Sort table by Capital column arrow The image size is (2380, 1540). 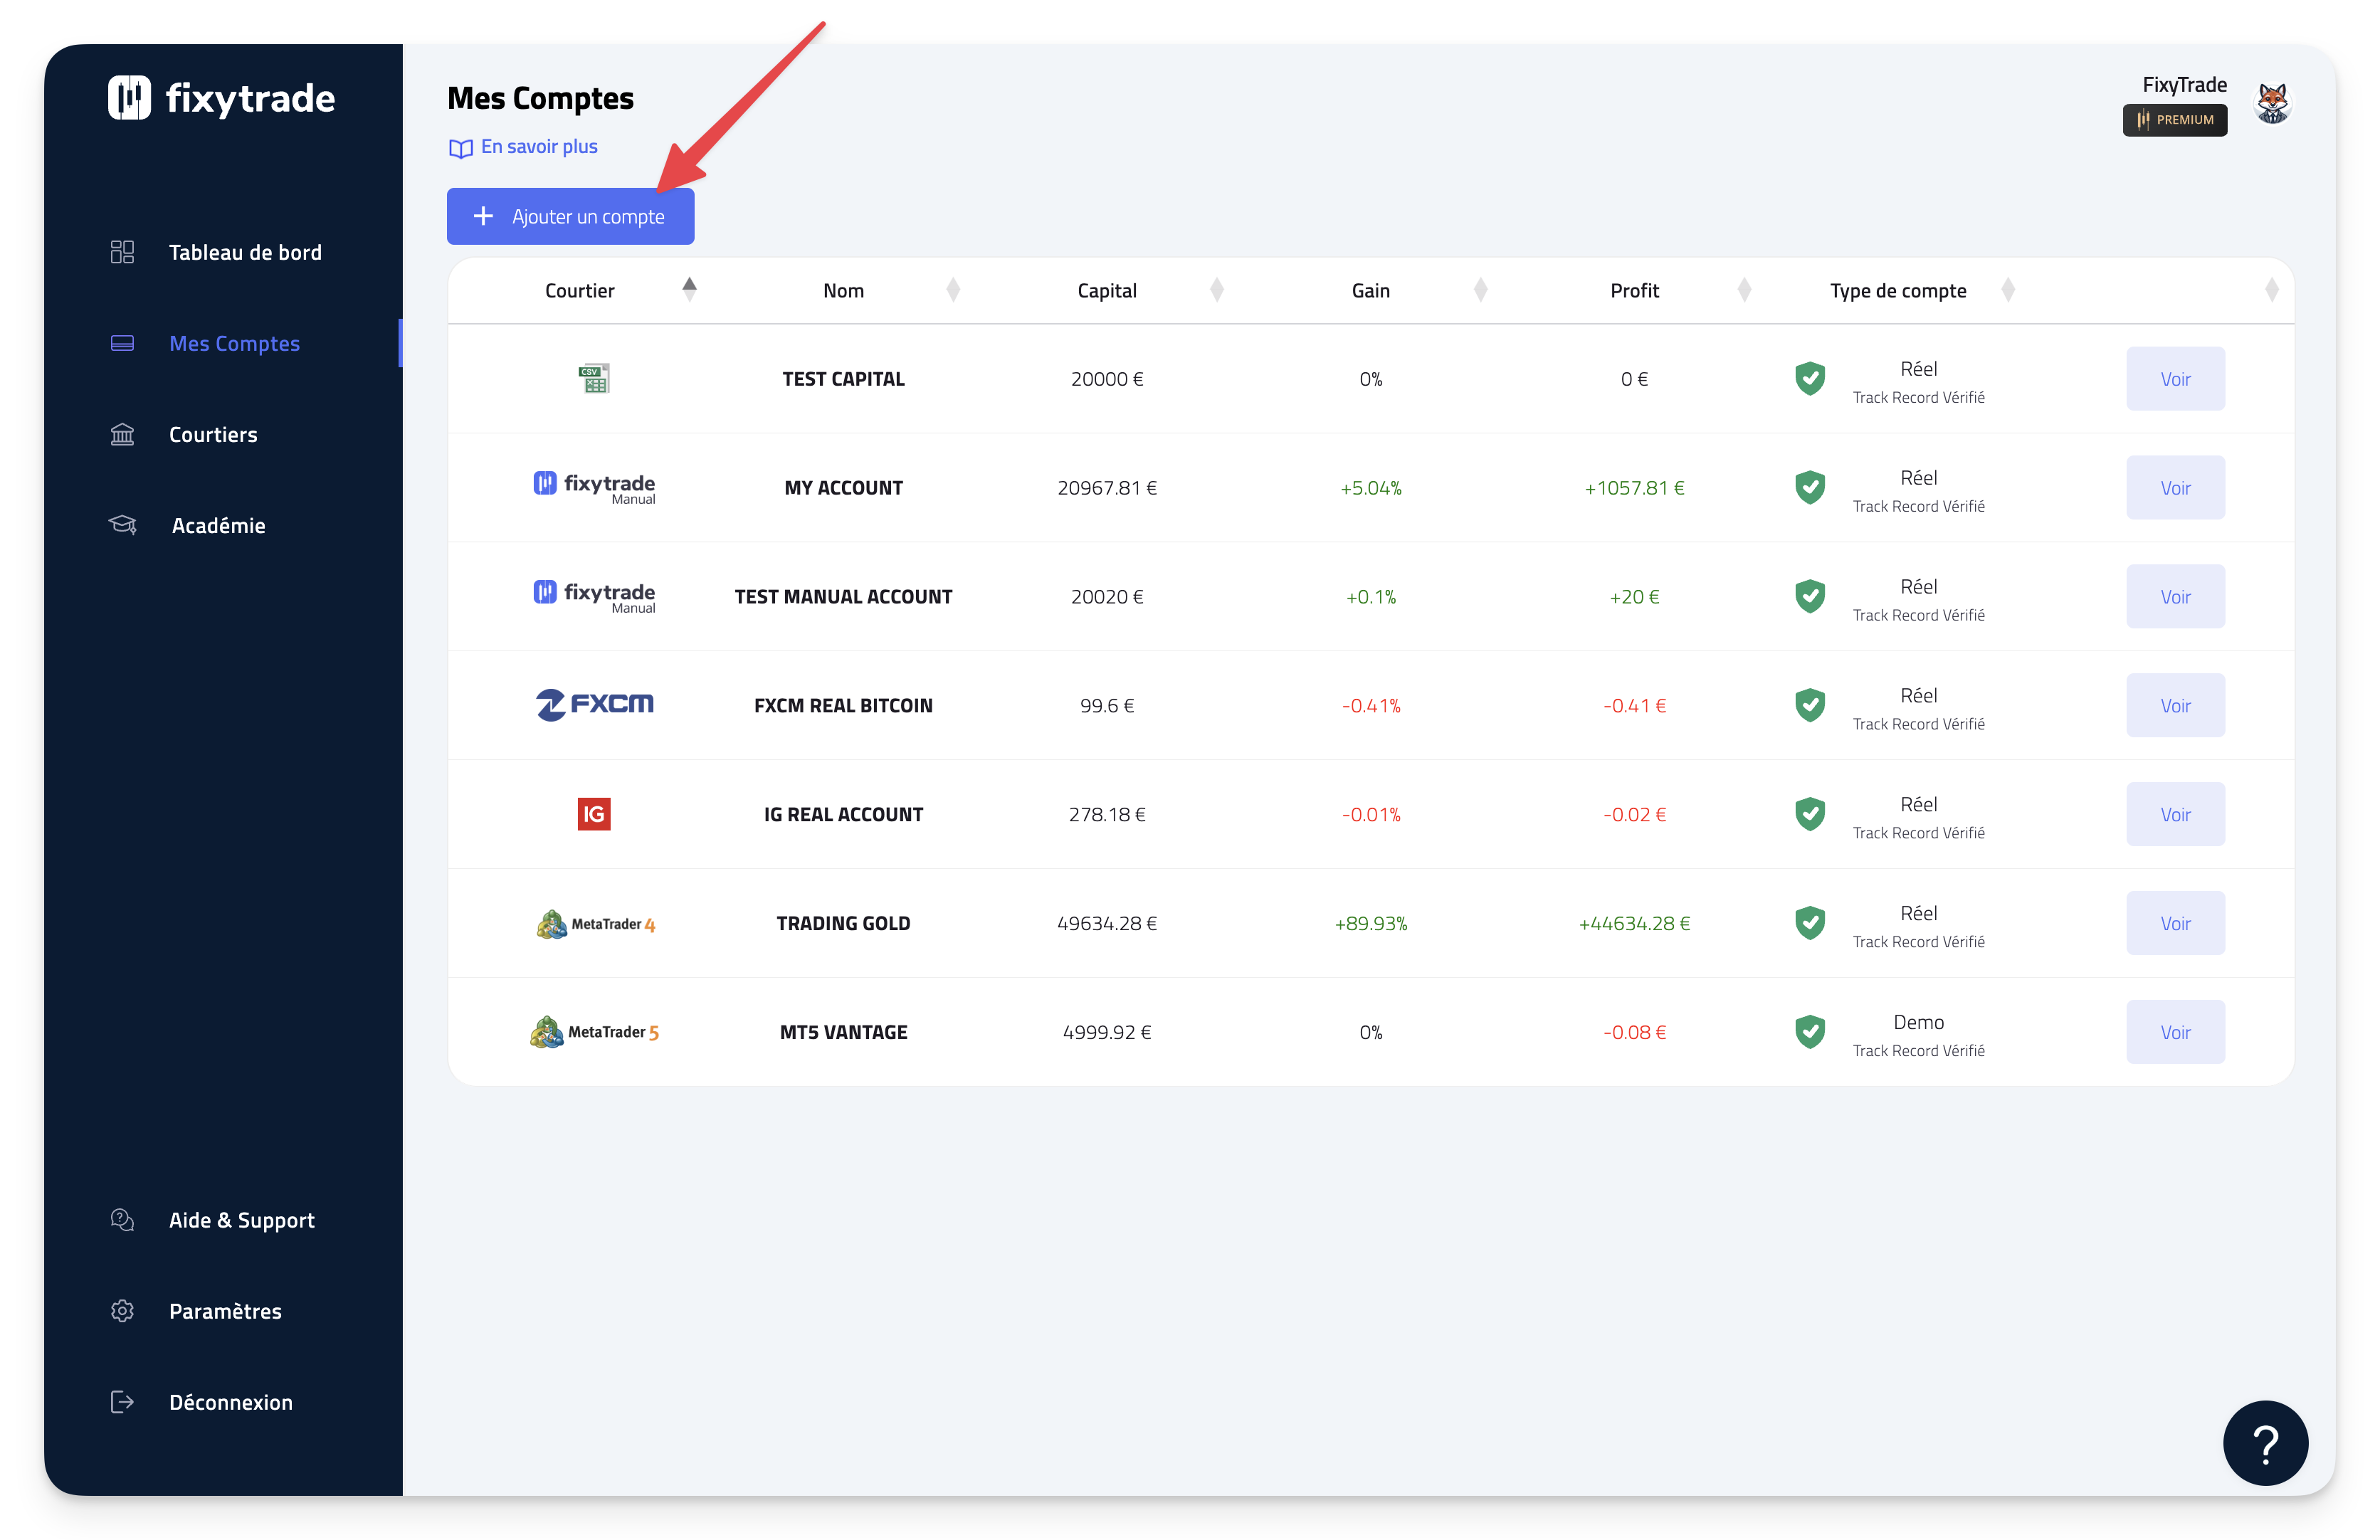pyautogui.click(x=1216, y=290)
